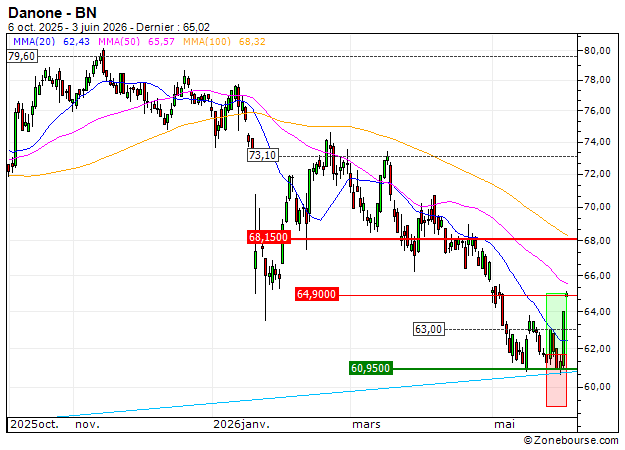Click the last price 'Dernier : 65,02'
The image size is (625, 450).
point(173,28)
